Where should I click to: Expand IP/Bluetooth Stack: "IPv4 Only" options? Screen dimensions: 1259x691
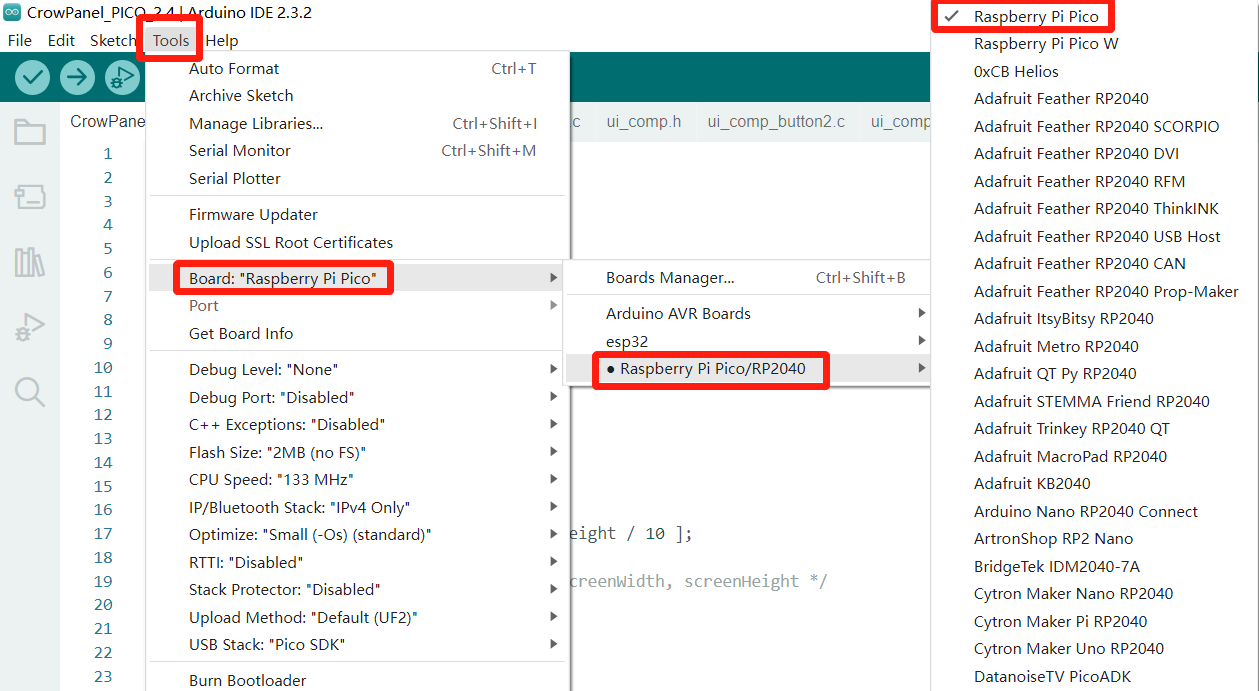click(x=359, y=508)
